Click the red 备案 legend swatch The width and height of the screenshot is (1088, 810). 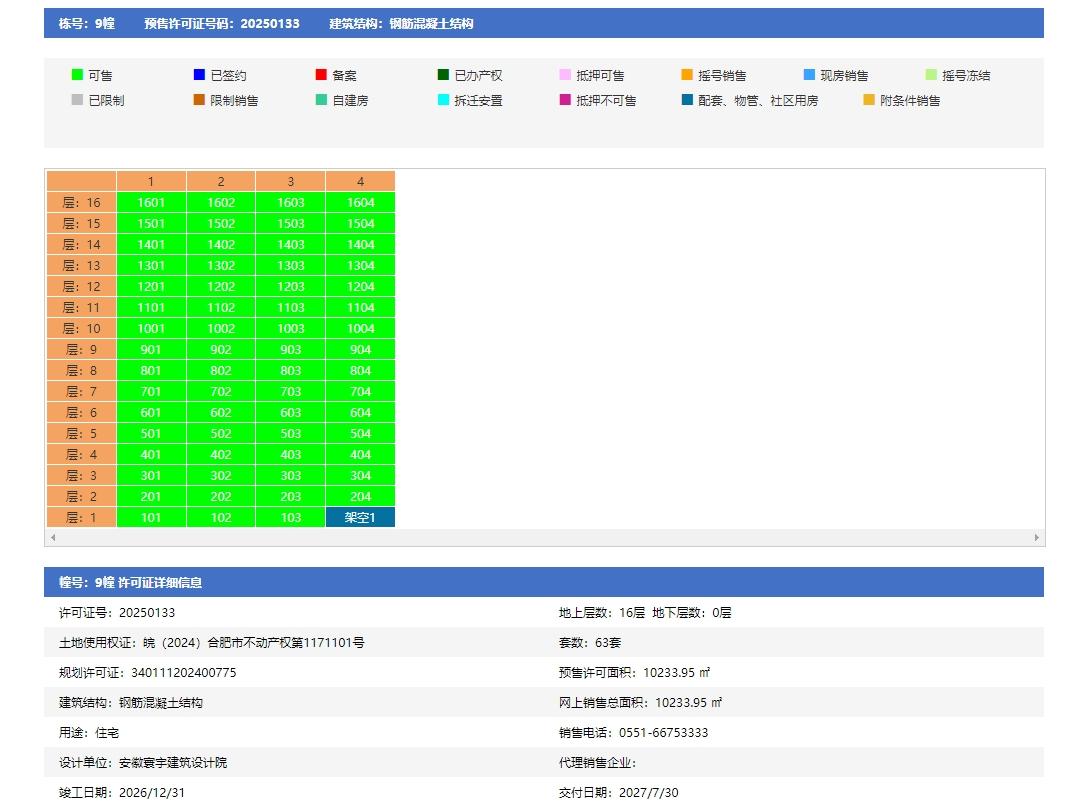[321, 74]
